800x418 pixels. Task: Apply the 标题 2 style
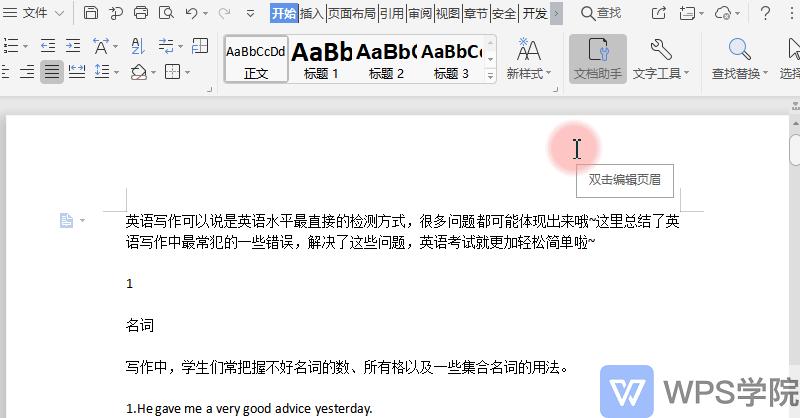386,60
